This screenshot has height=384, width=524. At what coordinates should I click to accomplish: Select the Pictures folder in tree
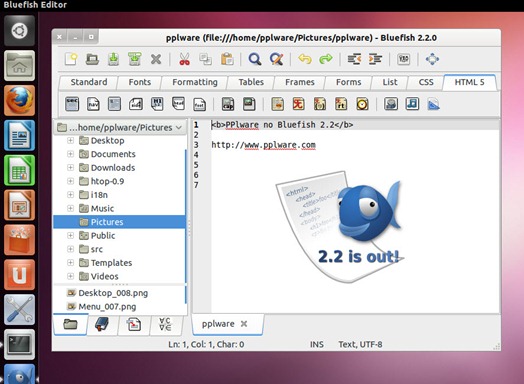[119, 222]
